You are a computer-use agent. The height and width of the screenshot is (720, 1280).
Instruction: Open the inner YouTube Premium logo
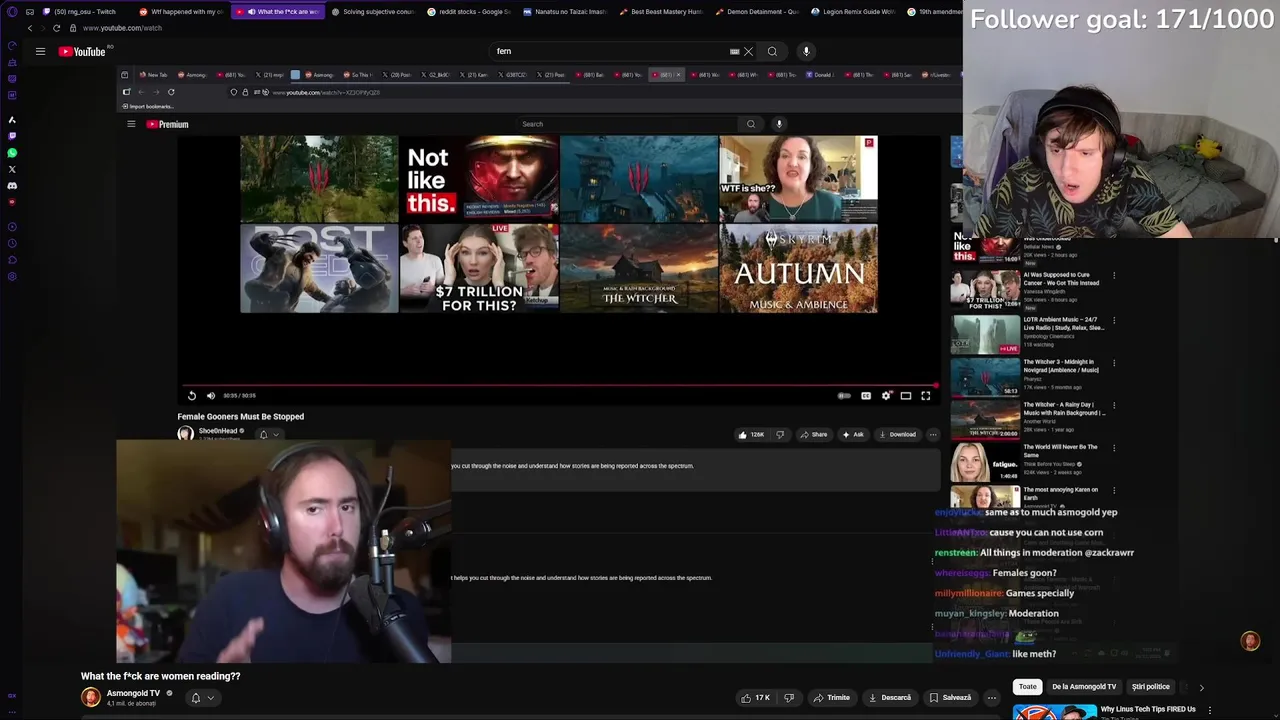tap(168, 124)
